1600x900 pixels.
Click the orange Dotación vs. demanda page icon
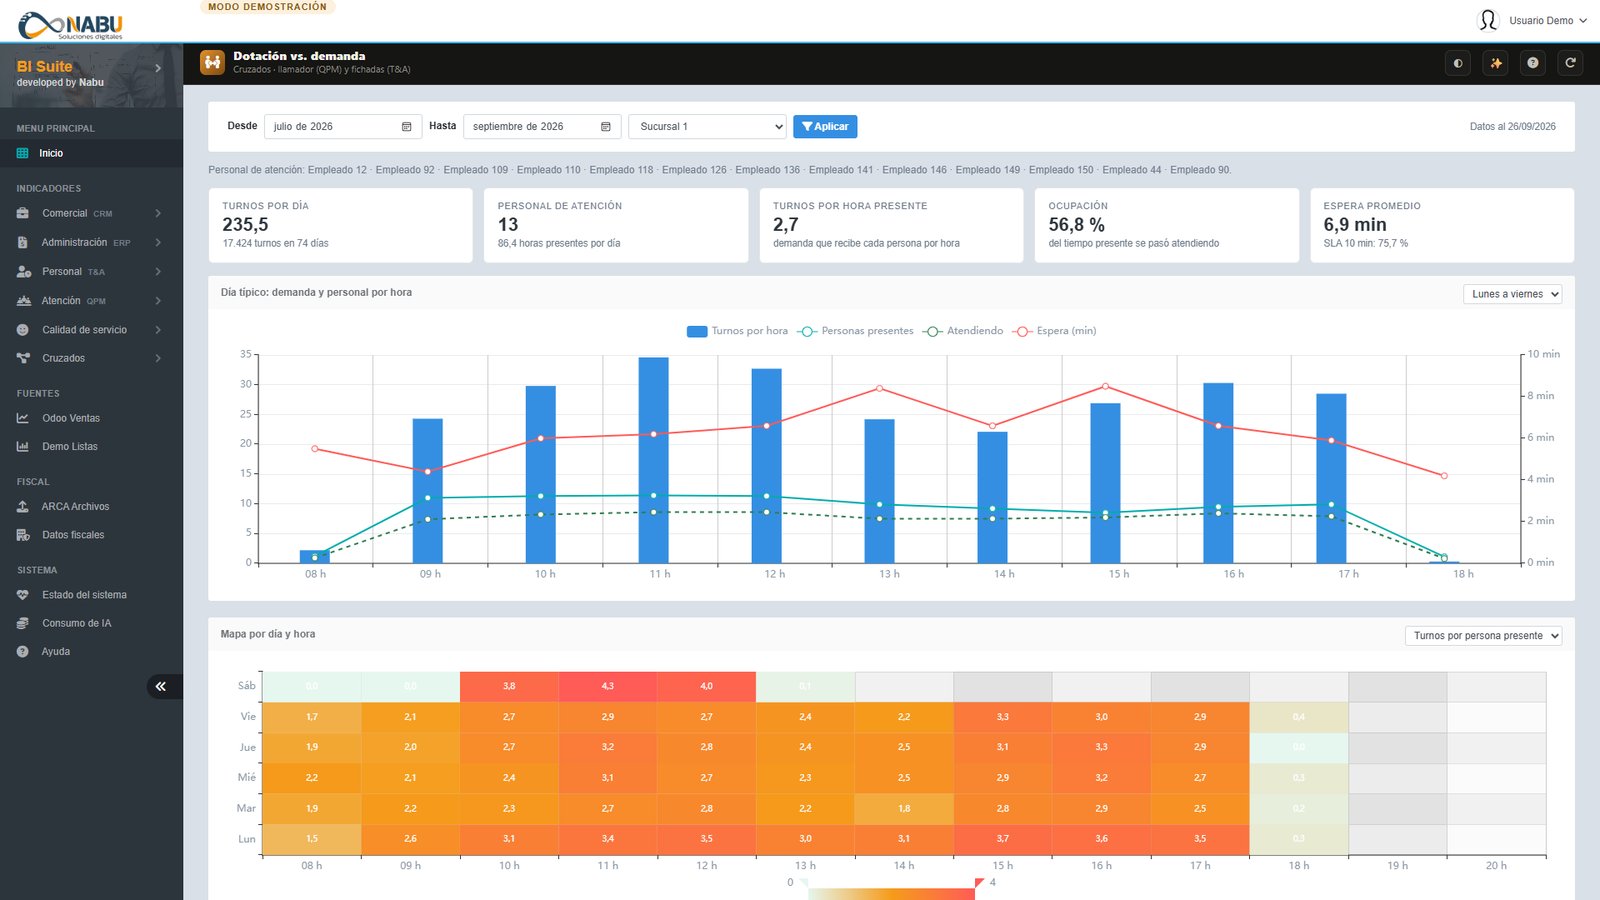(212, 62)
